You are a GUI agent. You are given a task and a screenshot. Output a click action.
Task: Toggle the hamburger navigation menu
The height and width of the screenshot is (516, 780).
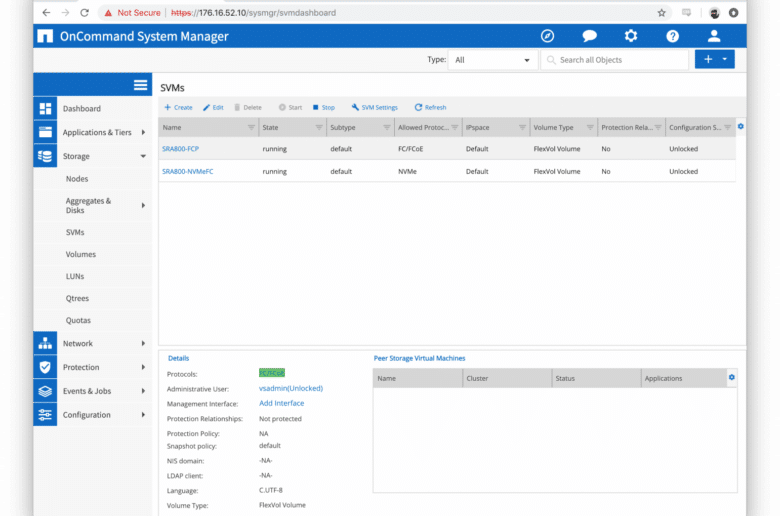click(140, 85)
